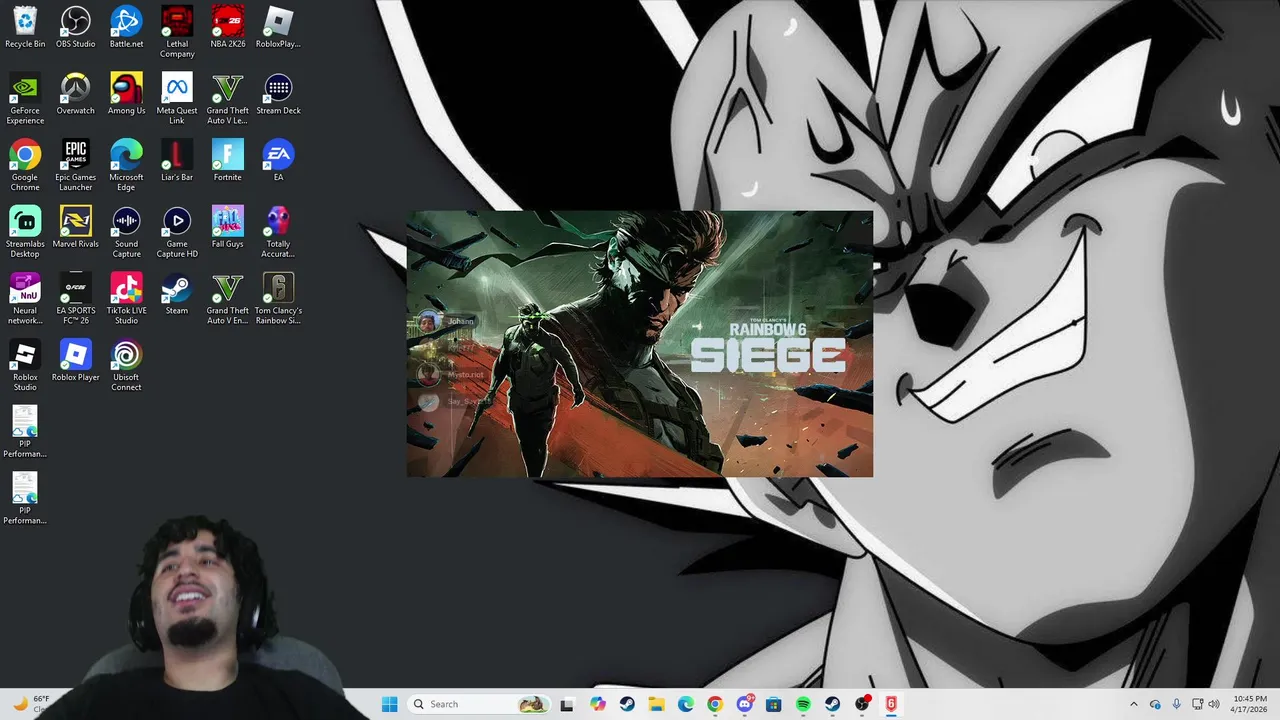Select the Grand Theft Auto V Legacy icon
The width and height of the screenshot is (1280, 720).
[x=228, y=99]
